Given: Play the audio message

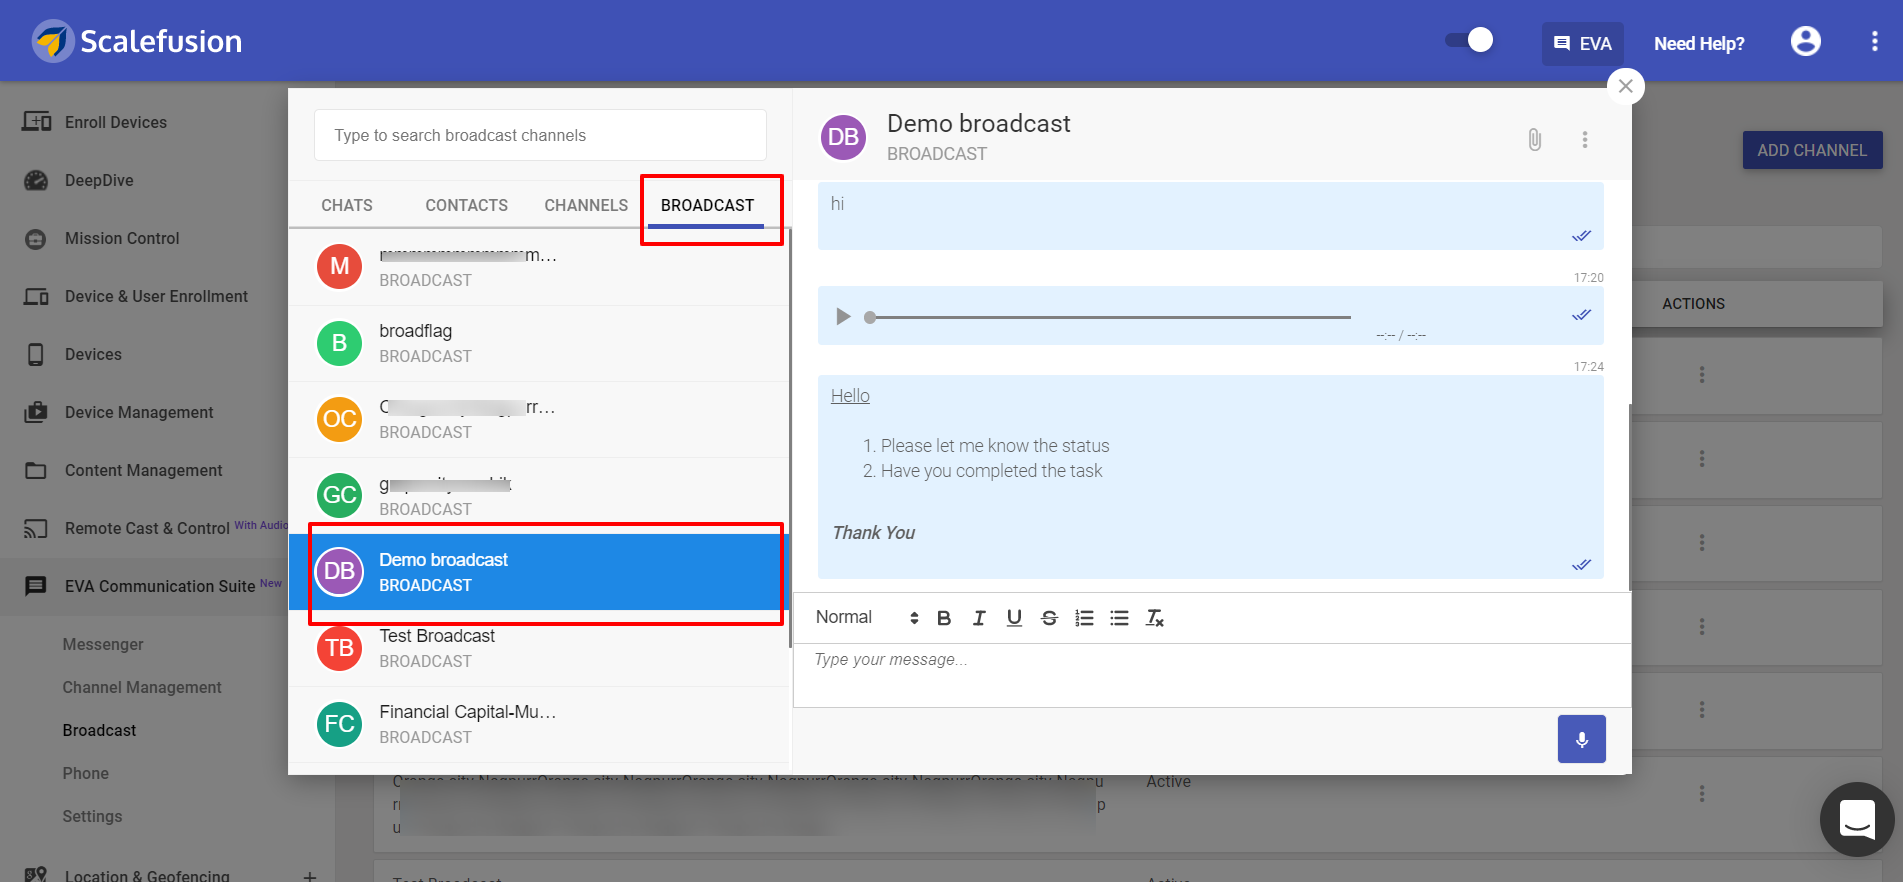Looking at the screenshot, I should [842, 317].
